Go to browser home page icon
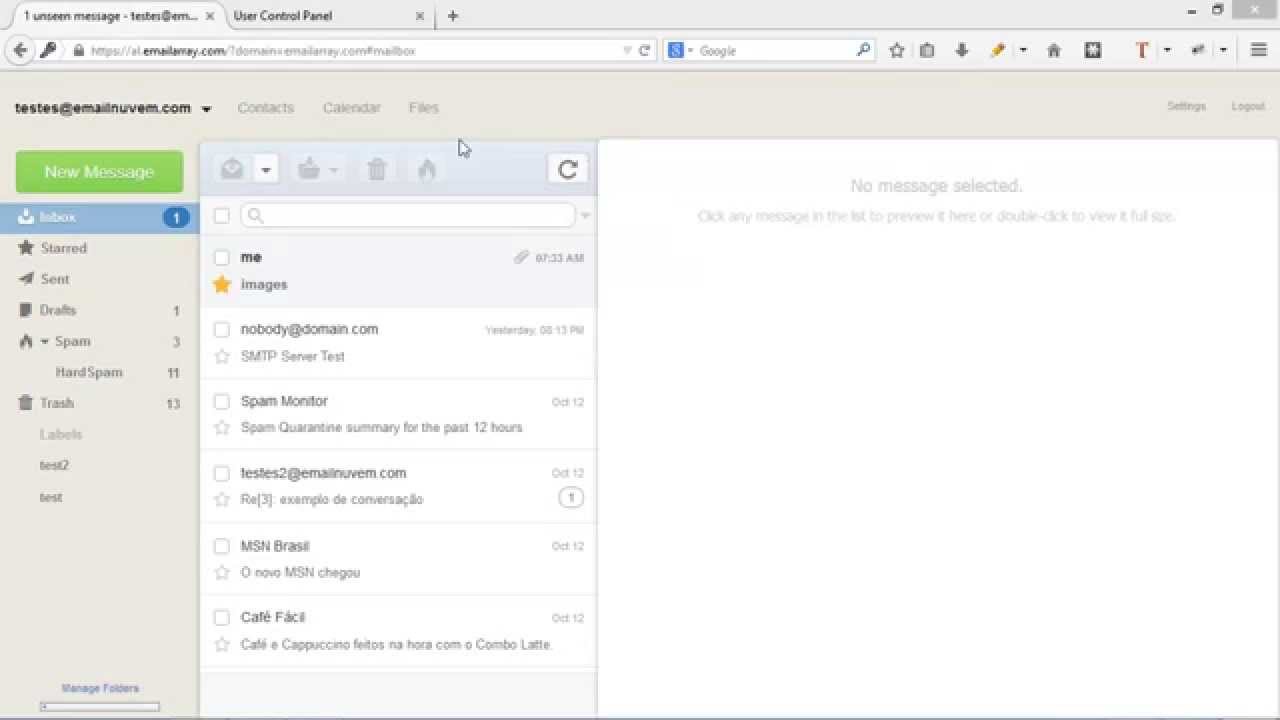The image size is (1280, 720). click(1054, 50)
